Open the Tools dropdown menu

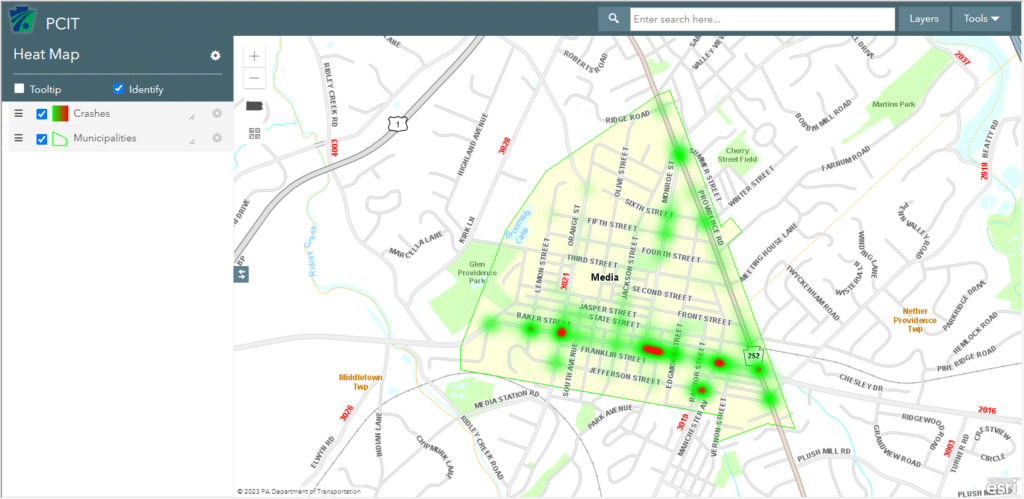(x=982, y=19)
